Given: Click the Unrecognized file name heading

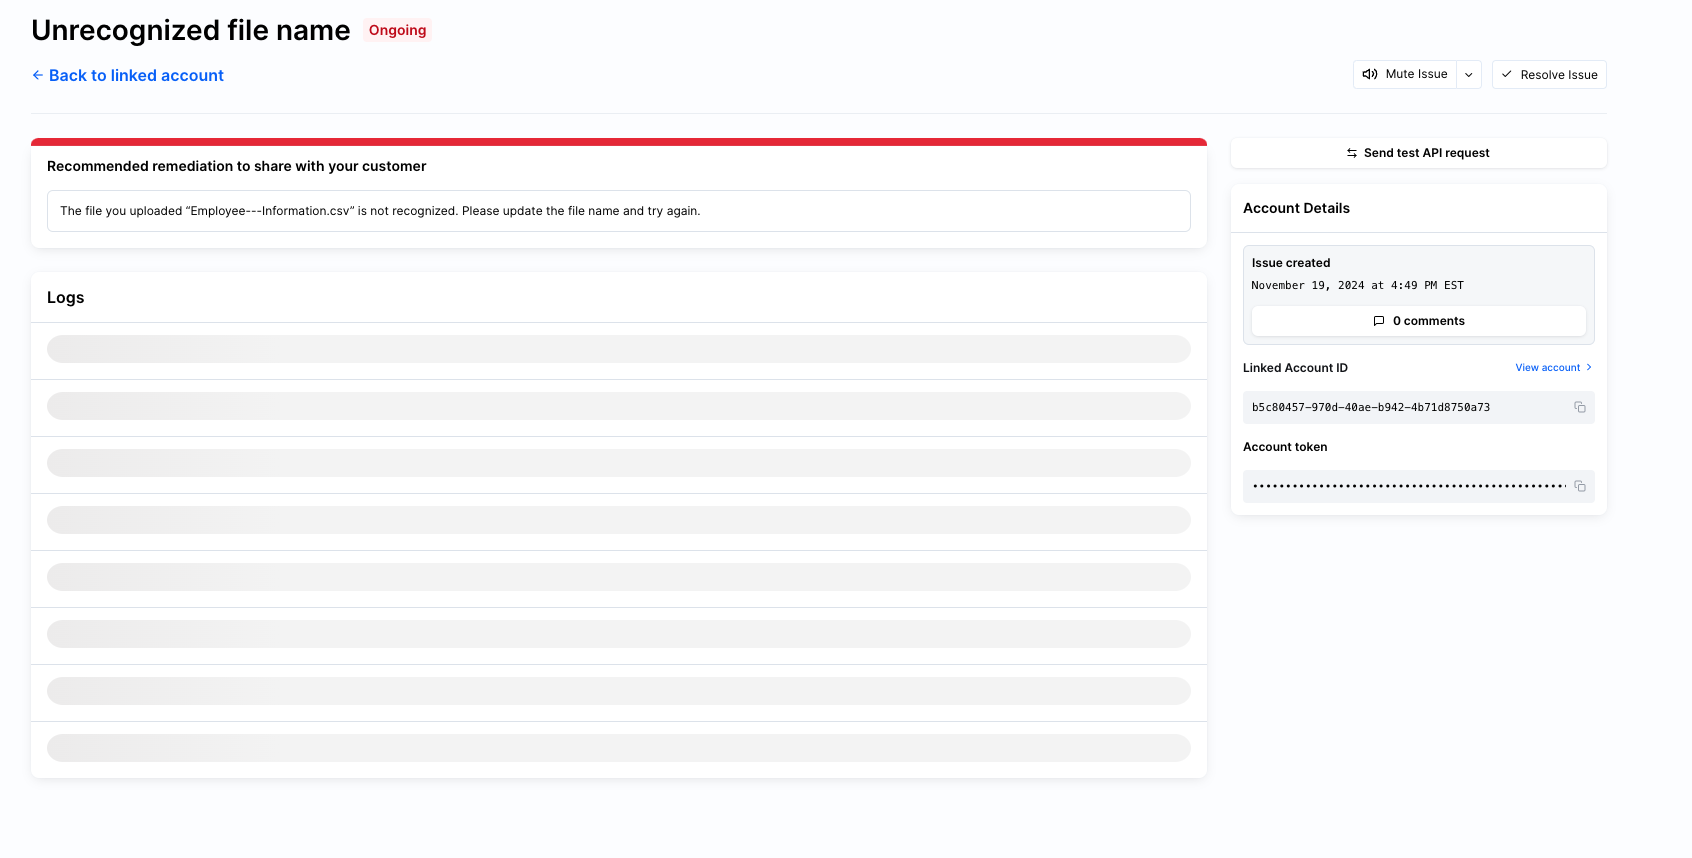Looking at the screenshot, I should pos(191,30).
